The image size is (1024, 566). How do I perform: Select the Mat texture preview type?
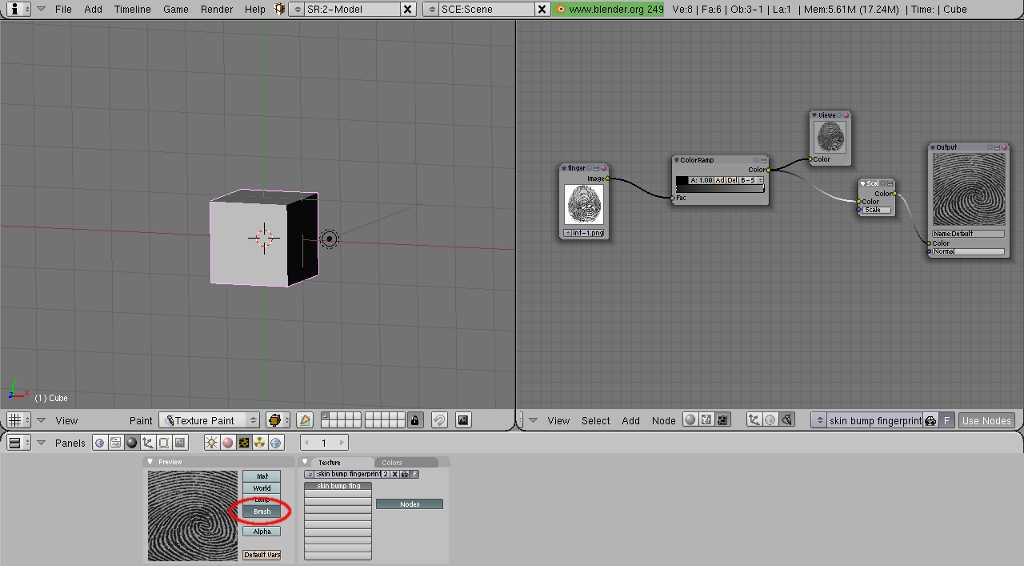pyautogui.click(x=262, y=476)
